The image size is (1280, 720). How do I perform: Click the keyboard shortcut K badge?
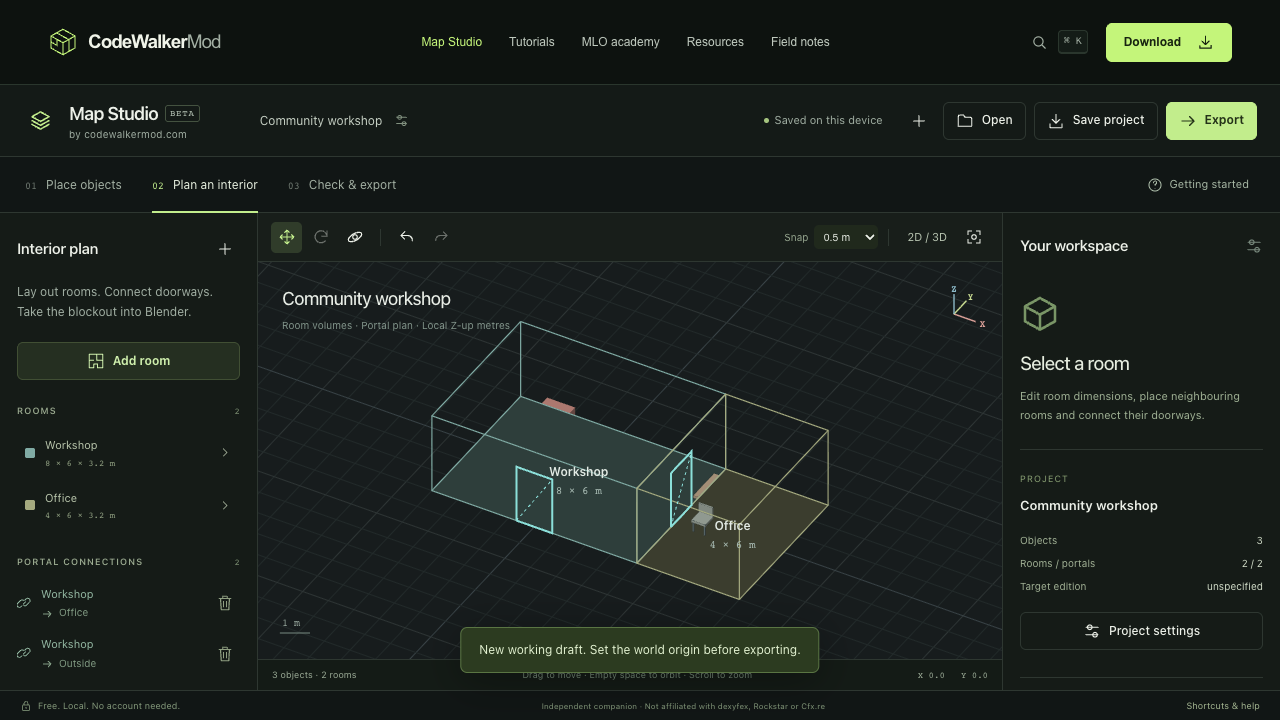[x=1073, y=42]
